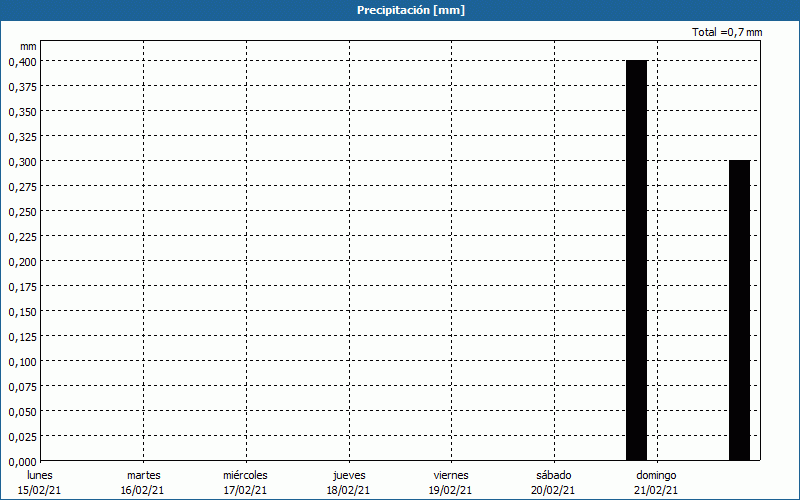Viewport: 800px width, 500px height.
Task: Click the 0,000 y-axis value
Action: click(22, 462)
